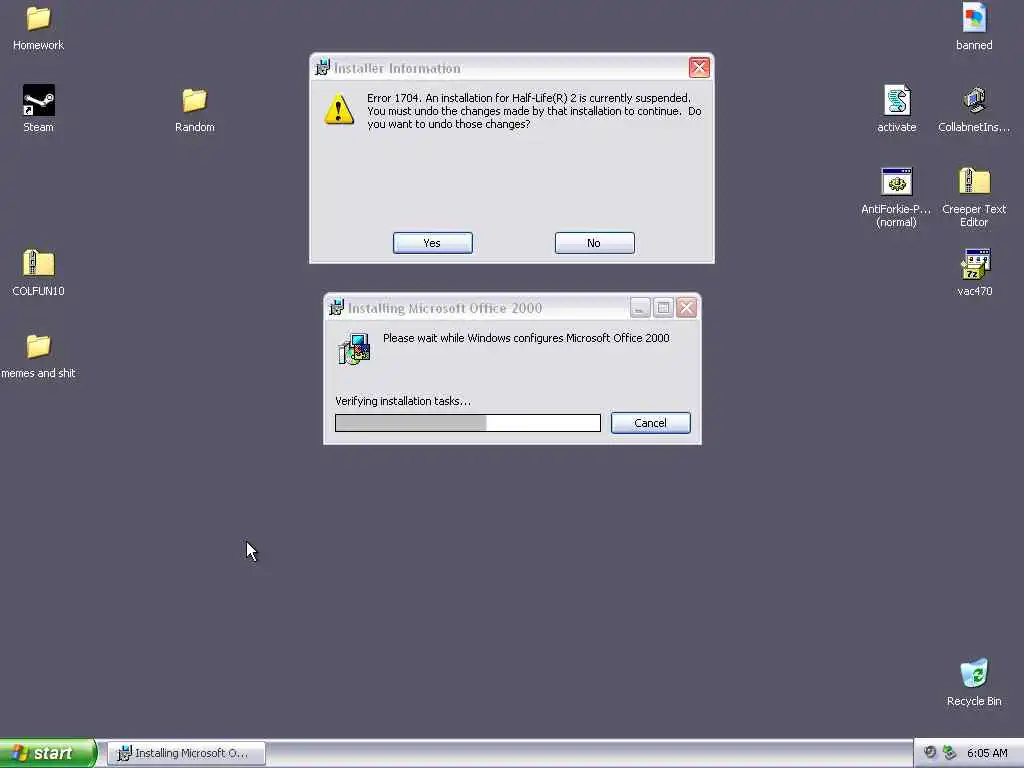Launch the Steam desktop shortcut

(39, 100)
